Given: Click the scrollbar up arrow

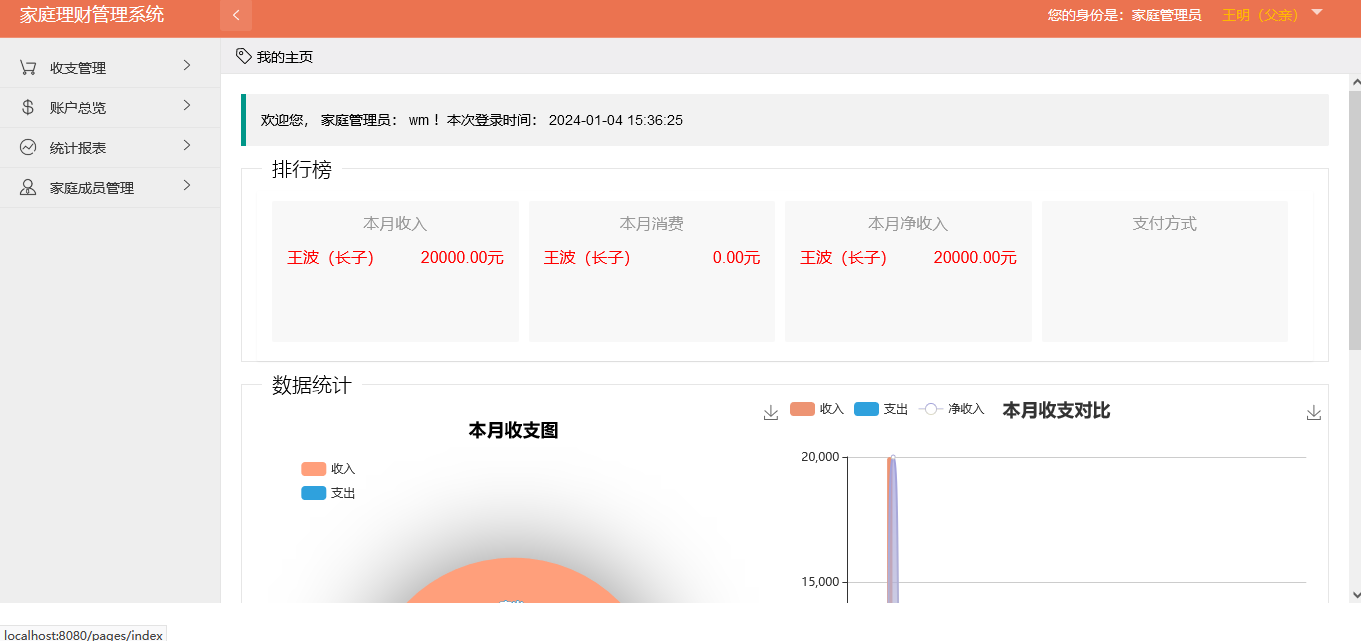Looking at the screenshot, I should 1355,82.
